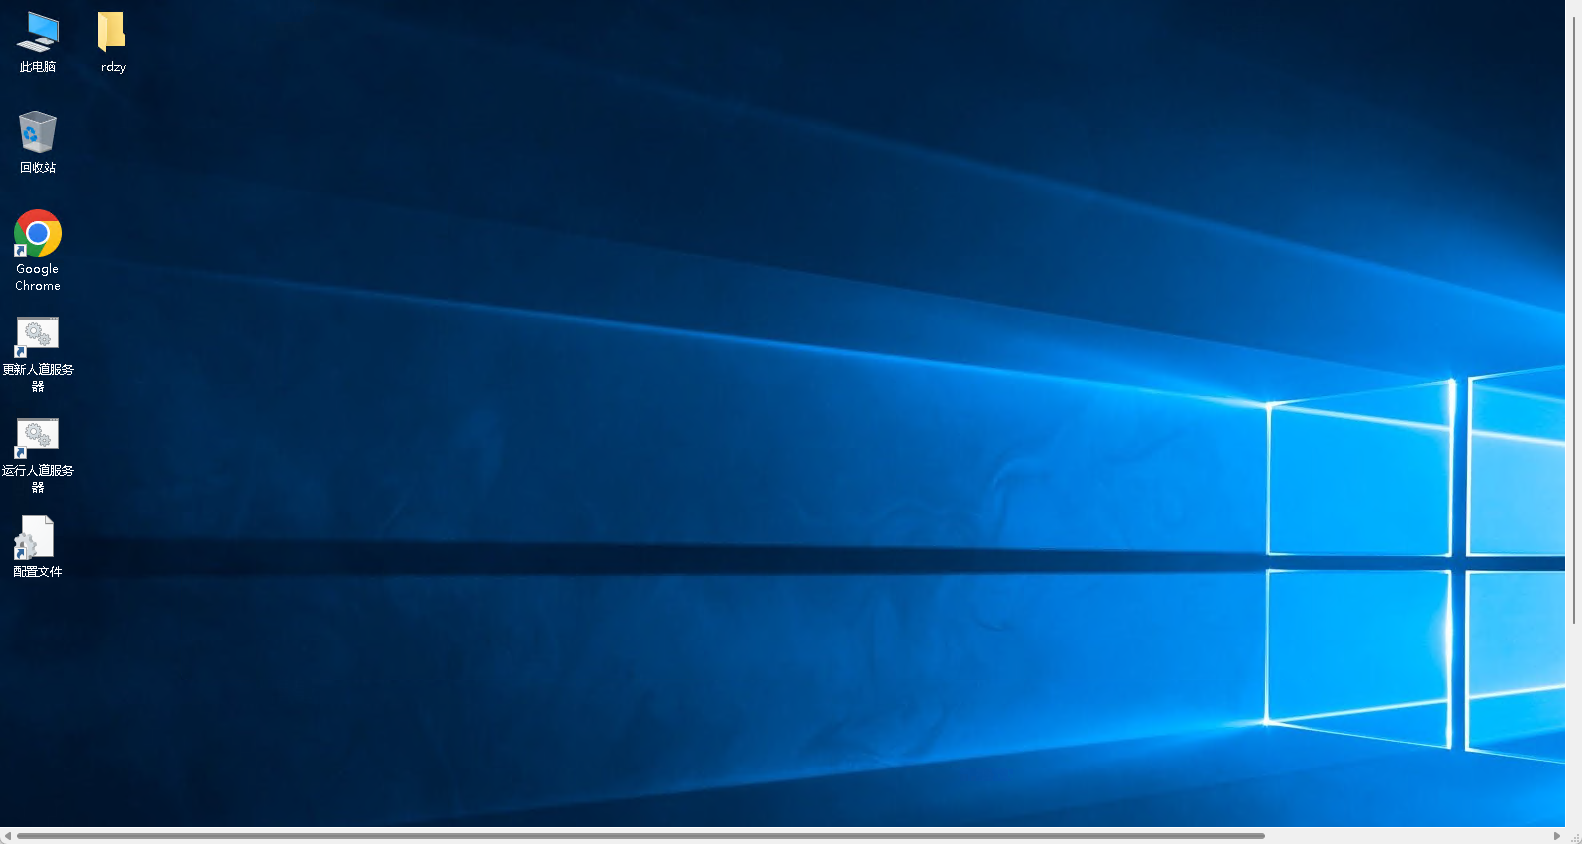Click the right scroll arrow on bottom scrollbar
Image resolution: width=1582 pixels, height=844 pixels.
pyautogui.click(x=1556, y=836)
